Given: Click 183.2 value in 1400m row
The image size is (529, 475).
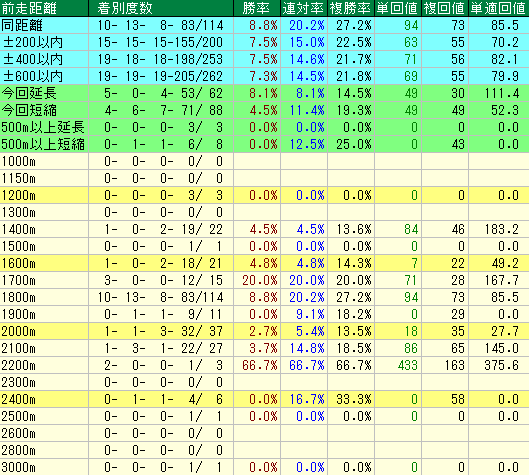Looking at the screenshot, I should pos(501,229).
